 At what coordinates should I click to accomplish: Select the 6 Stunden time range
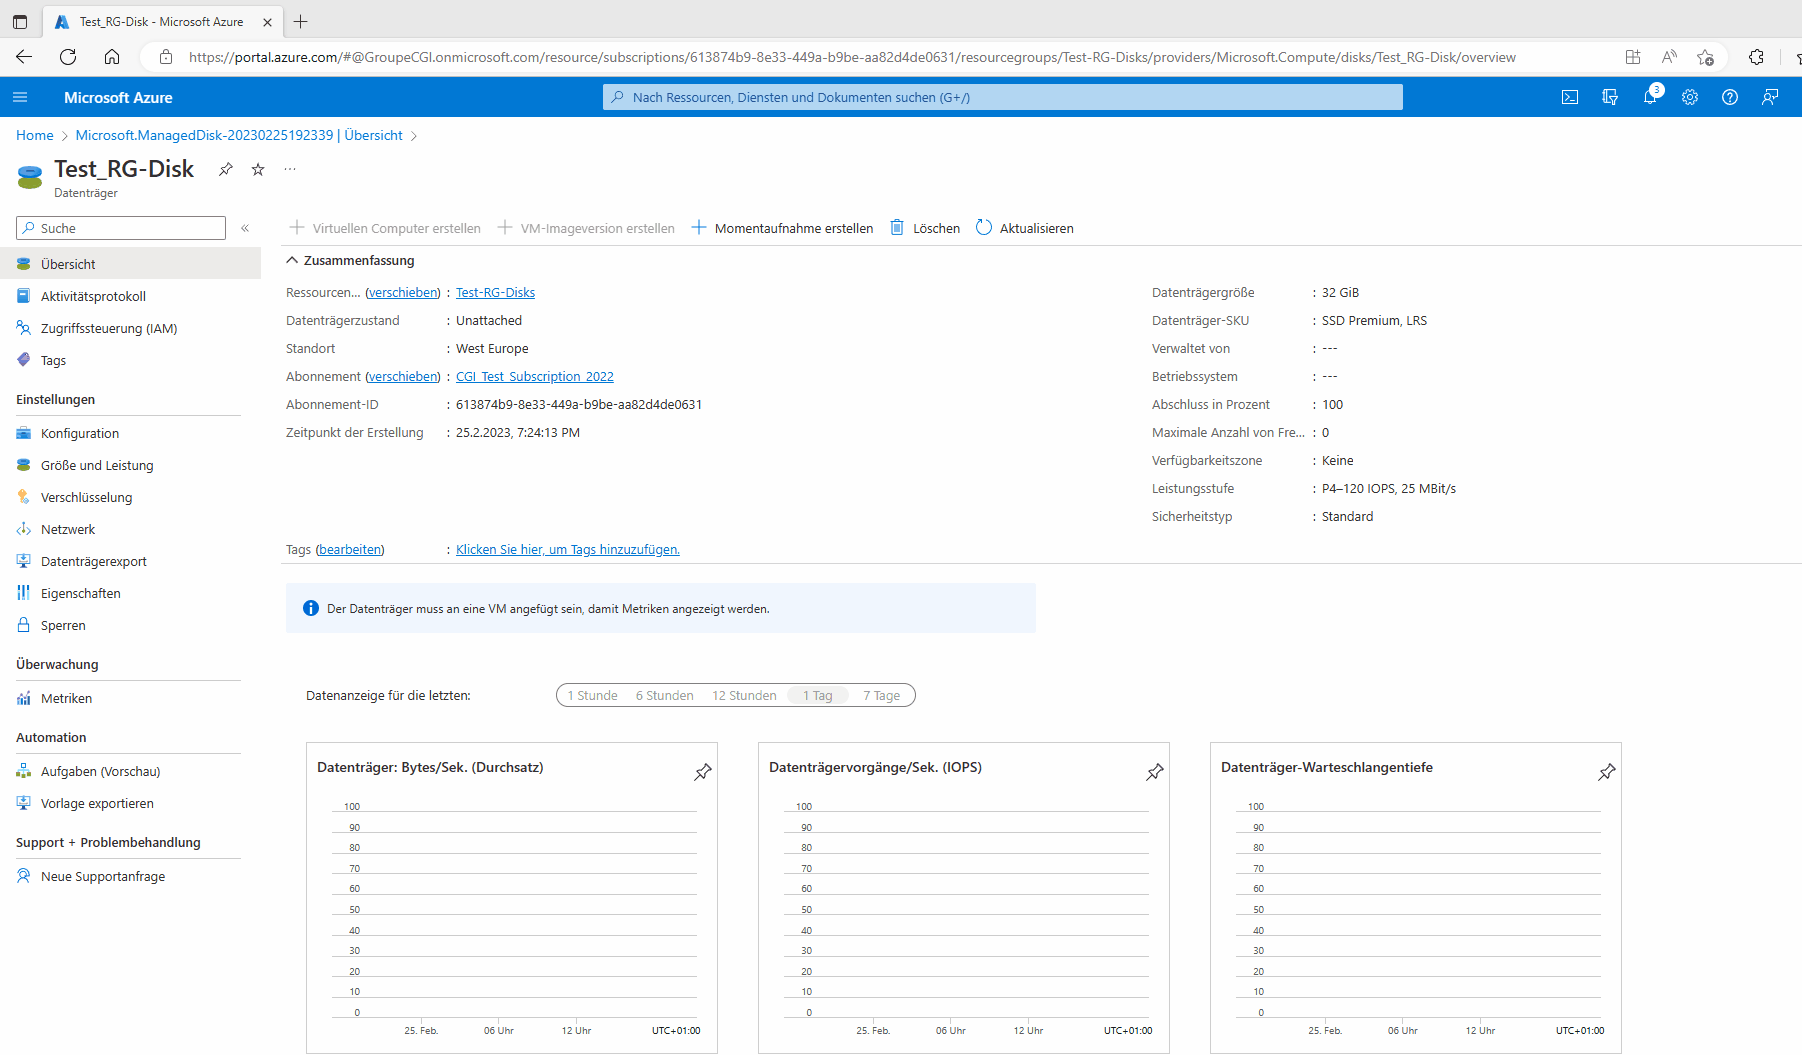point(664,695)
